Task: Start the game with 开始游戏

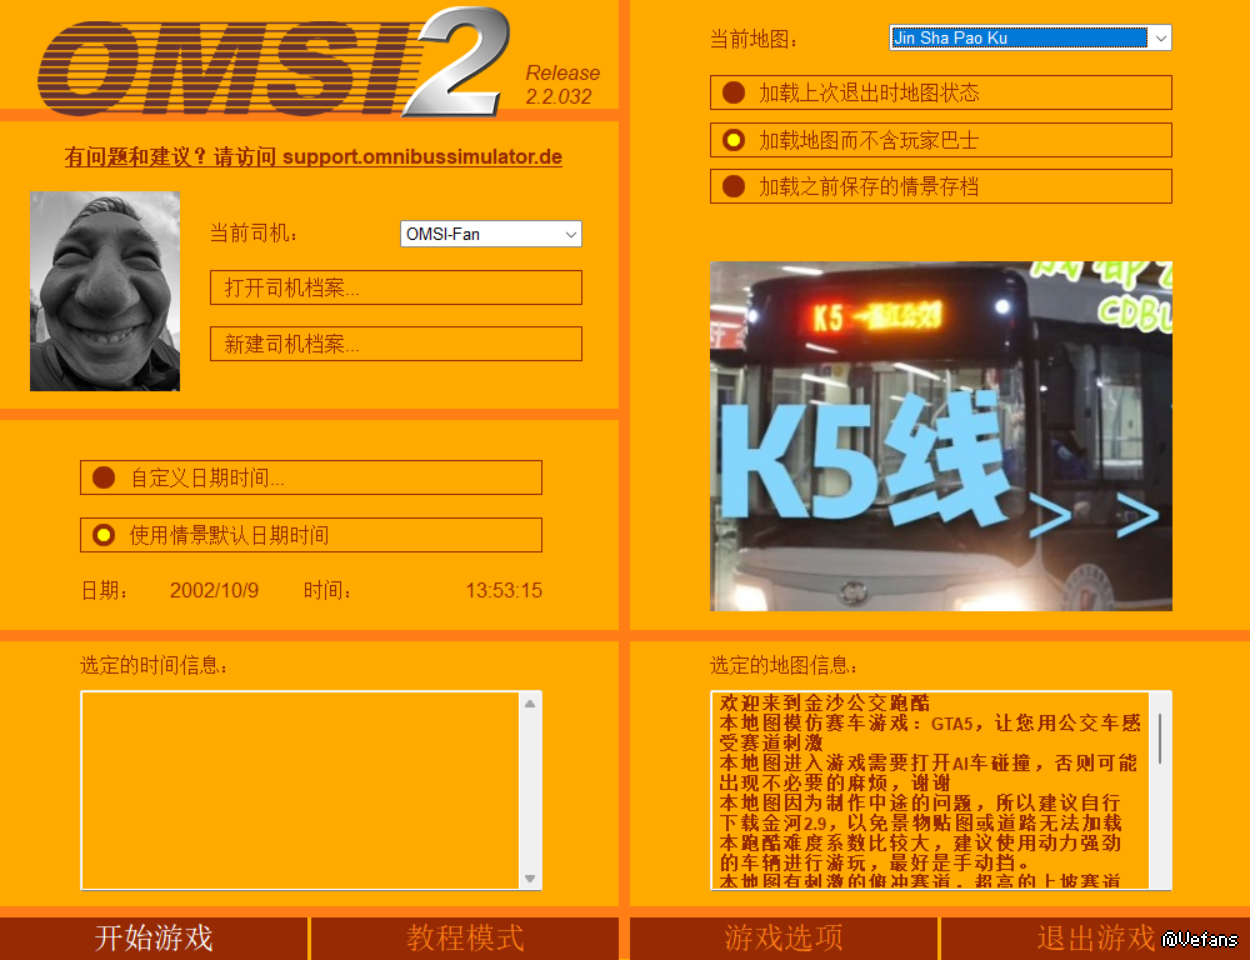Action: [154, 938]
